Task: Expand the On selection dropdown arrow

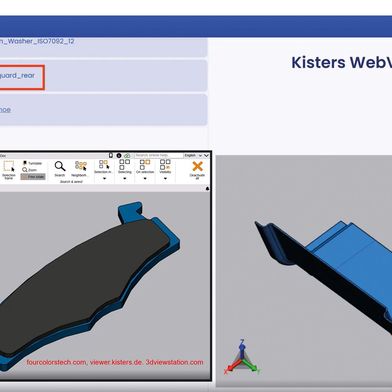Action: coord(145,179)
